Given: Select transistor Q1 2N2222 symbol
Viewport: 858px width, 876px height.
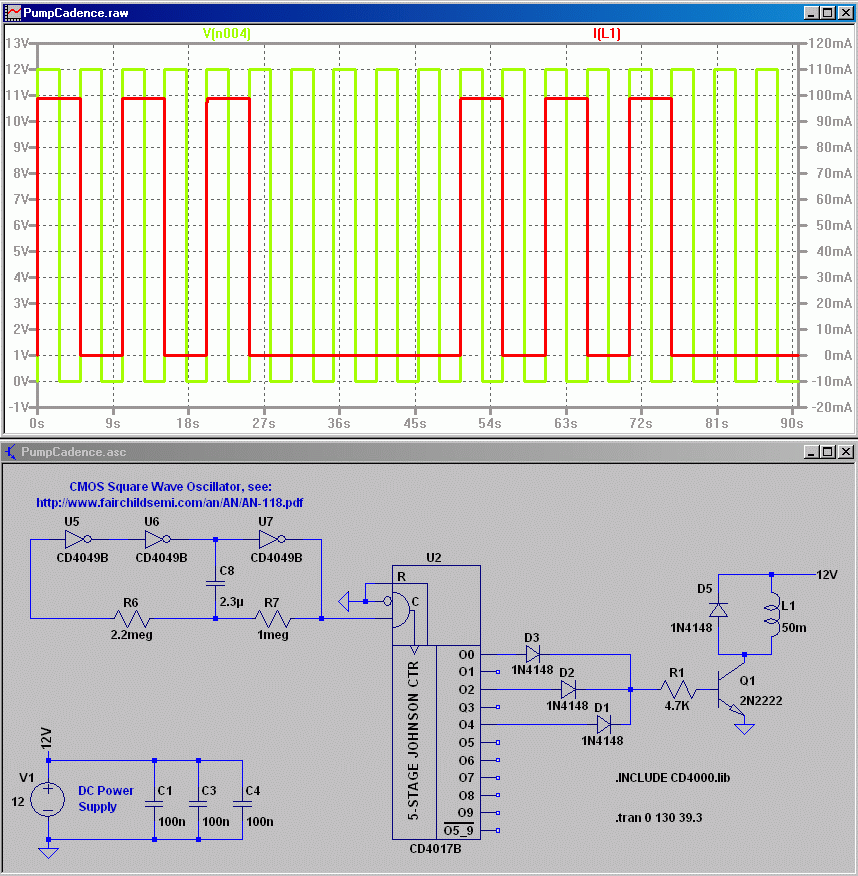Looking at the screenshot, I should pyautogui.click(x=732, y=691).
